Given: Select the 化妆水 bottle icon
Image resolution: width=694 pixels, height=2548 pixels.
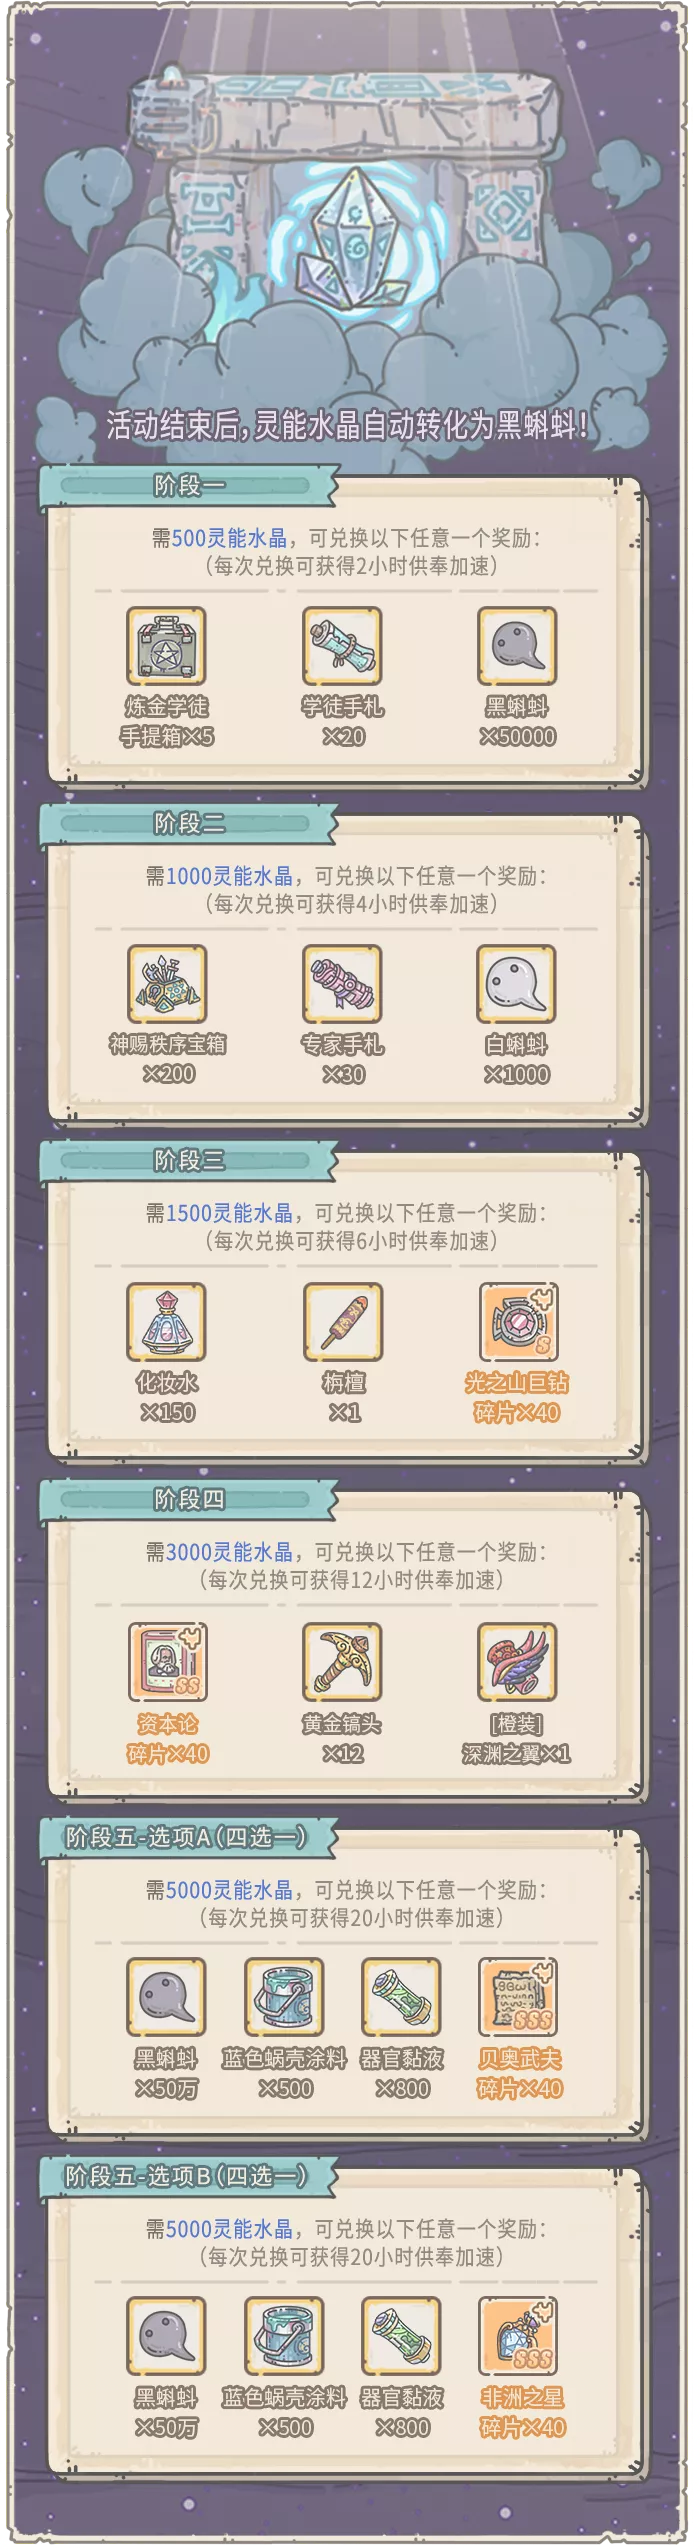Looking at the screenshot, I should click(166, 1322).
